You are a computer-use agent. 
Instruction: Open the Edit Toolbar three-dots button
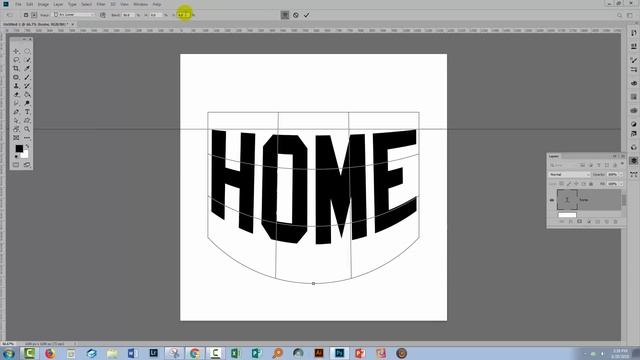tap(27, 138)
